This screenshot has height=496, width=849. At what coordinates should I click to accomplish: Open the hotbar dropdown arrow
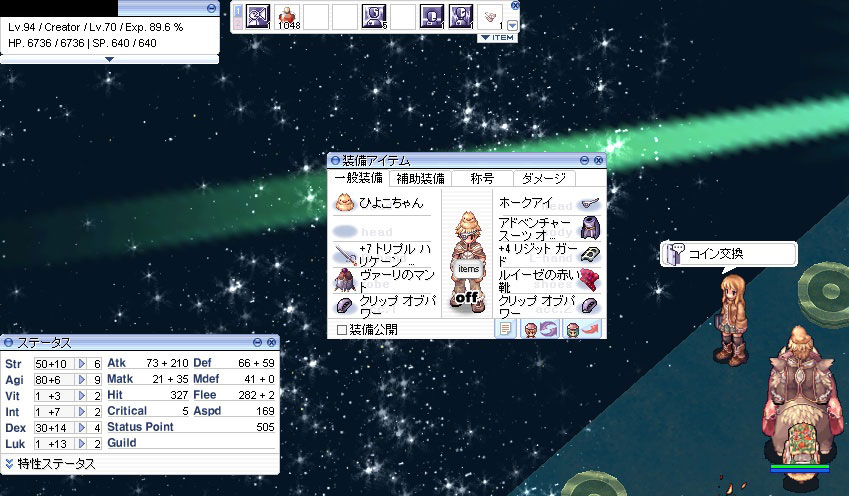pyautogui.click(x=513, y=25)
